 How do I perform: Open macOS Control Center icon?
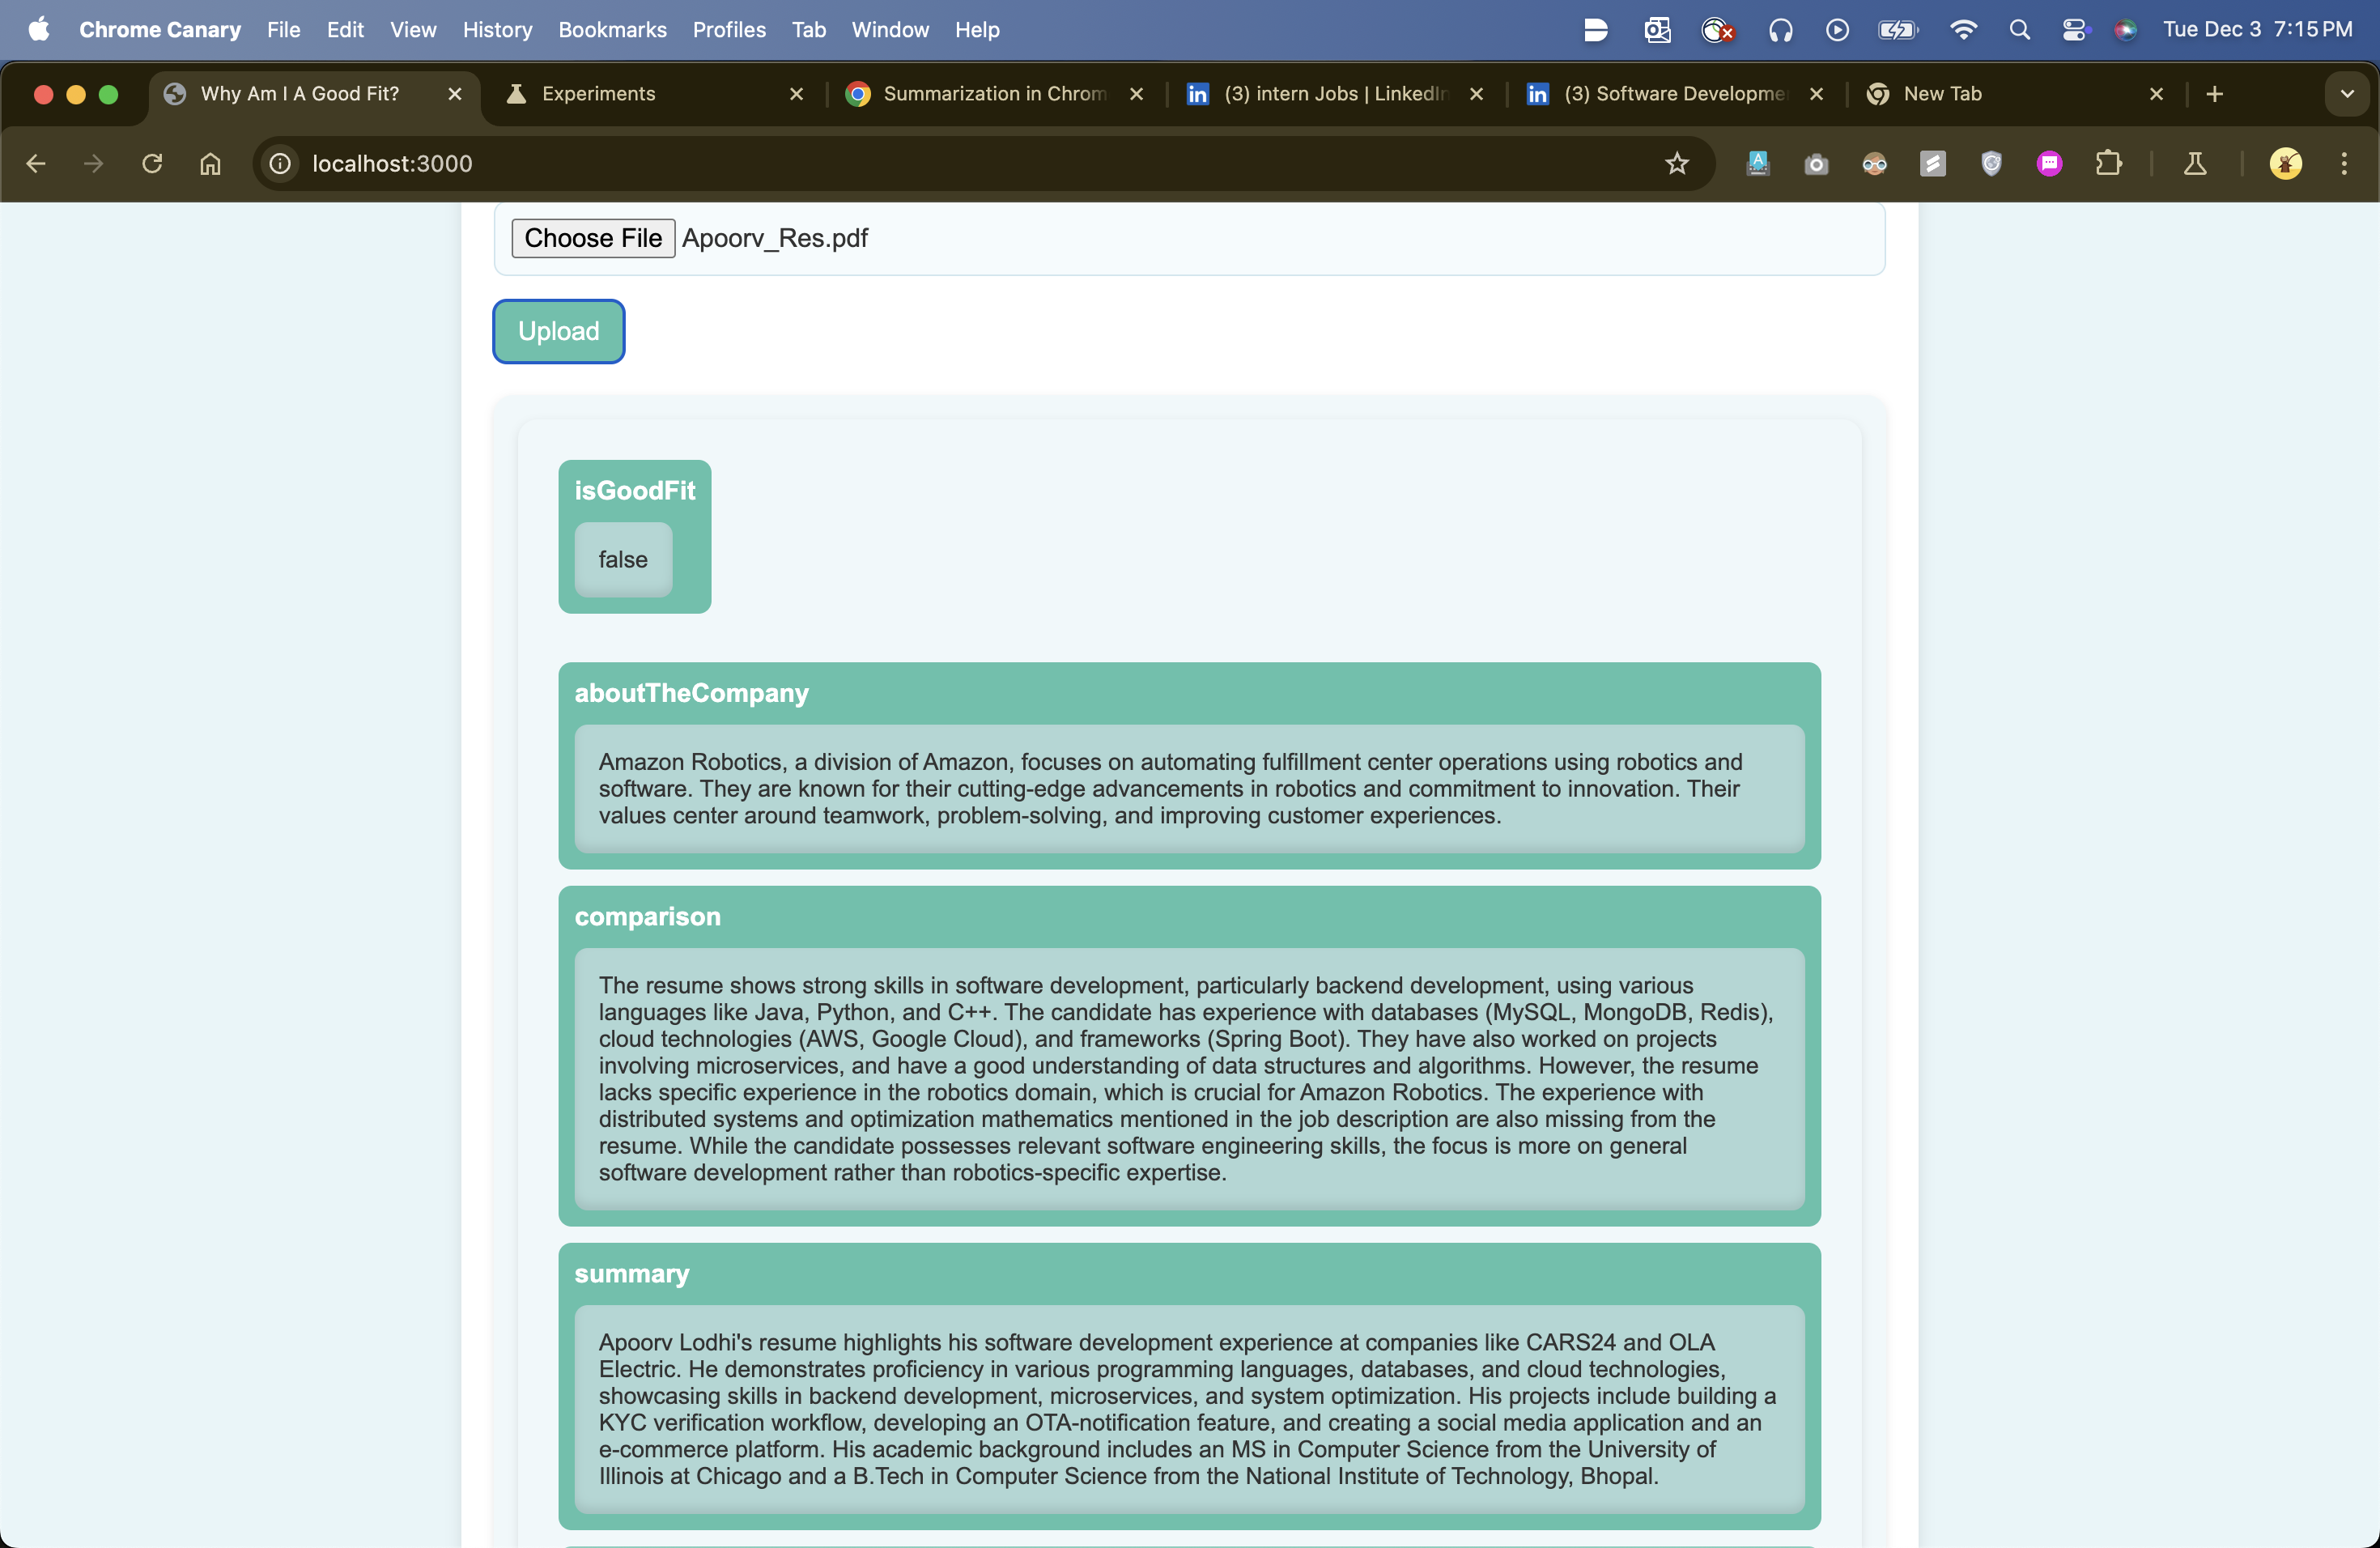point(2074,30)
